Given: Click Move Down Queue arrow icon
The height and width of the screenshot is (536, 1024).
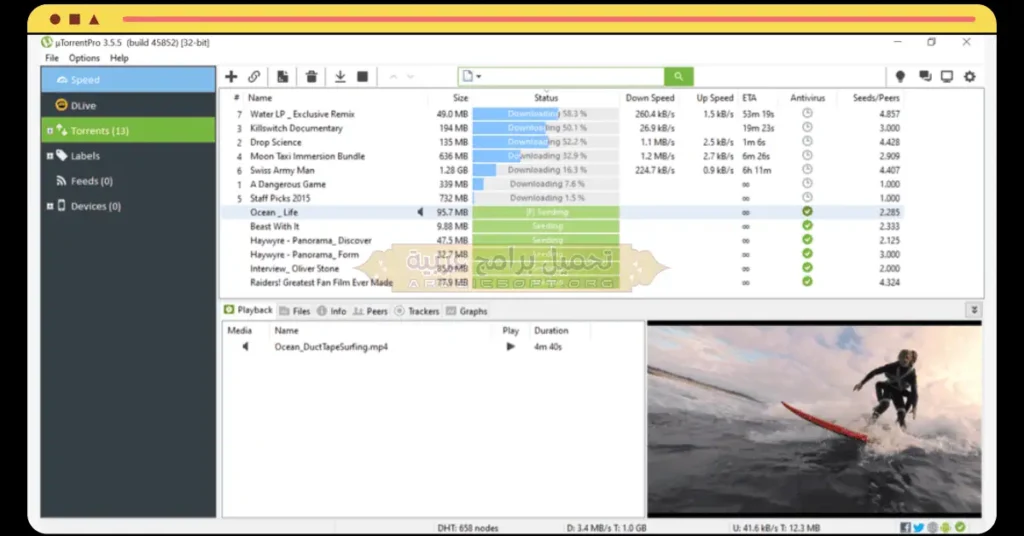Looking at the screenshot, I should tap(410, 76).
